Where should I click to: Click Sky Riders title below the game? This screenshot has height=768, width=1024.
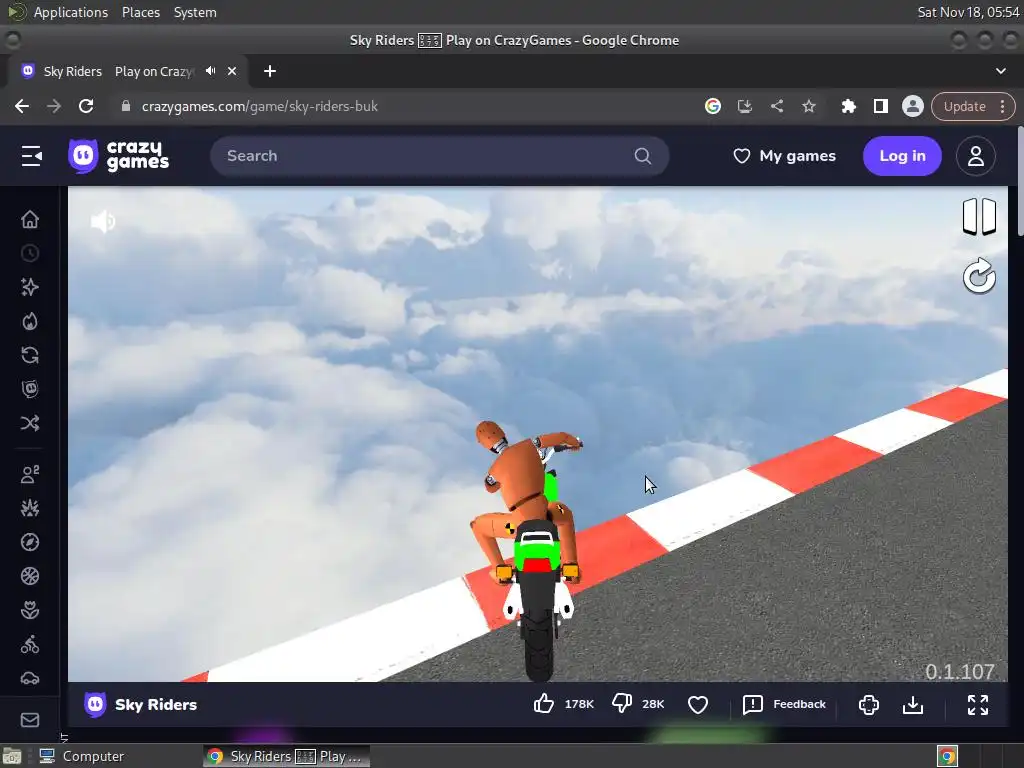[x=155, y=705]
